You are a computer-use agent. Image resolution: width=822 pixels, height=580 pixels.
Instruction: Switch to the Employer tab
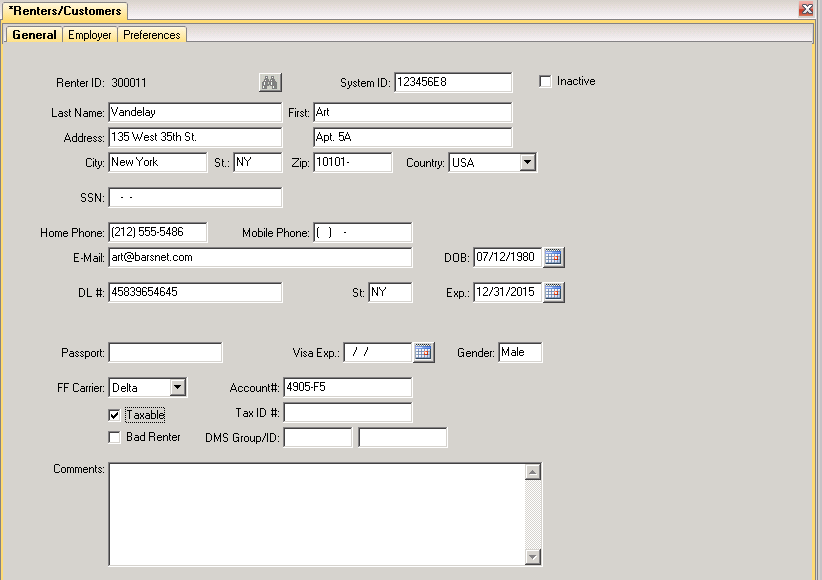pos(90,35)
